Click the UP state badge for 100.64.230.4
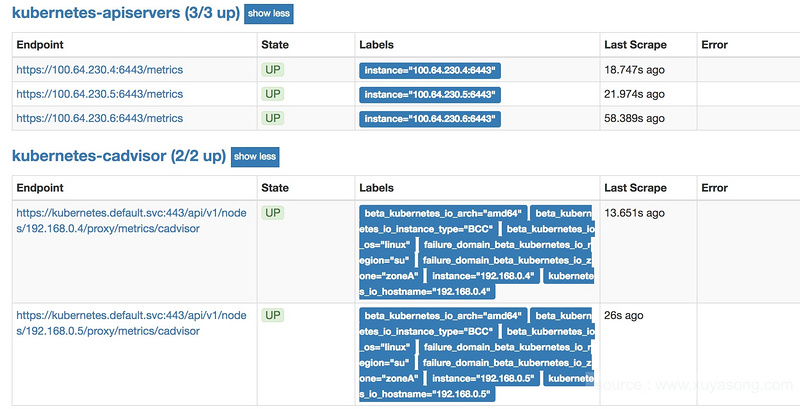 [272, 70]
